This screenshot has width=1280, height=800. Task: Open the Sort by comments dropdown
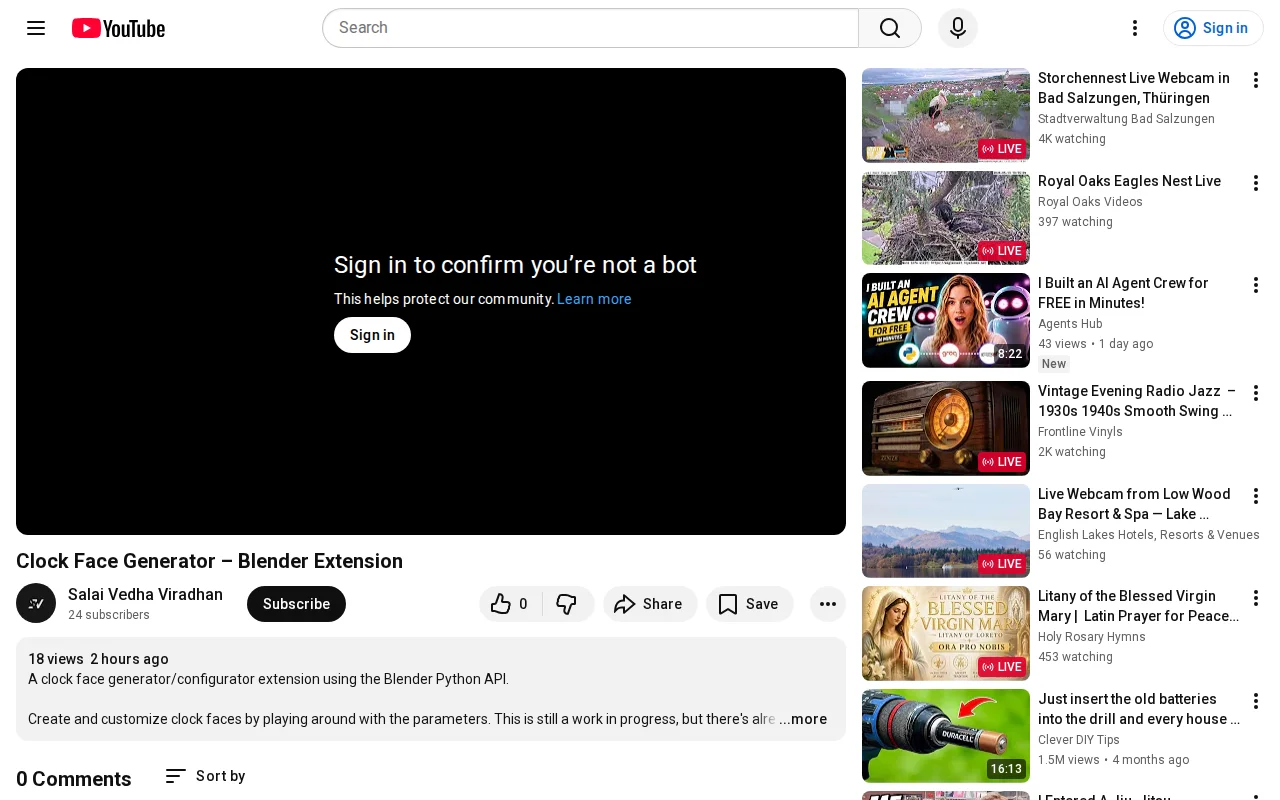(x=205, y=776)
